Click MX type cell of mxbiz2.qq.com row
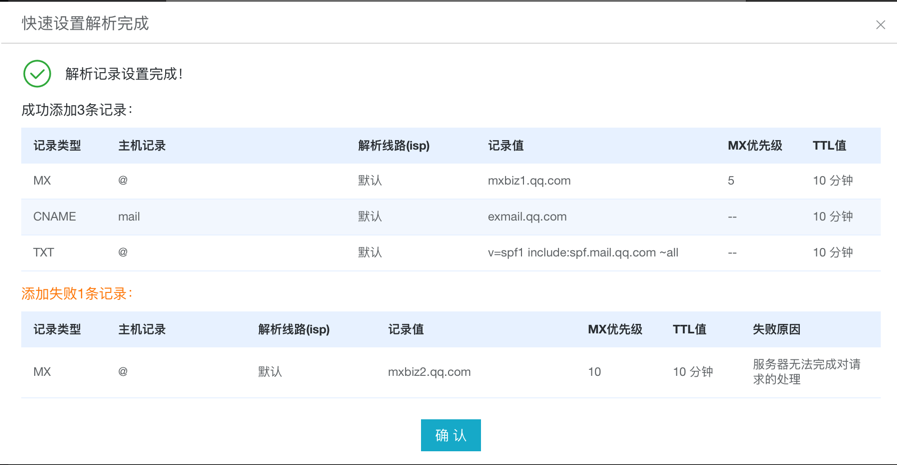Viewport: 897px width, 465px height. [x=42, y=372]
